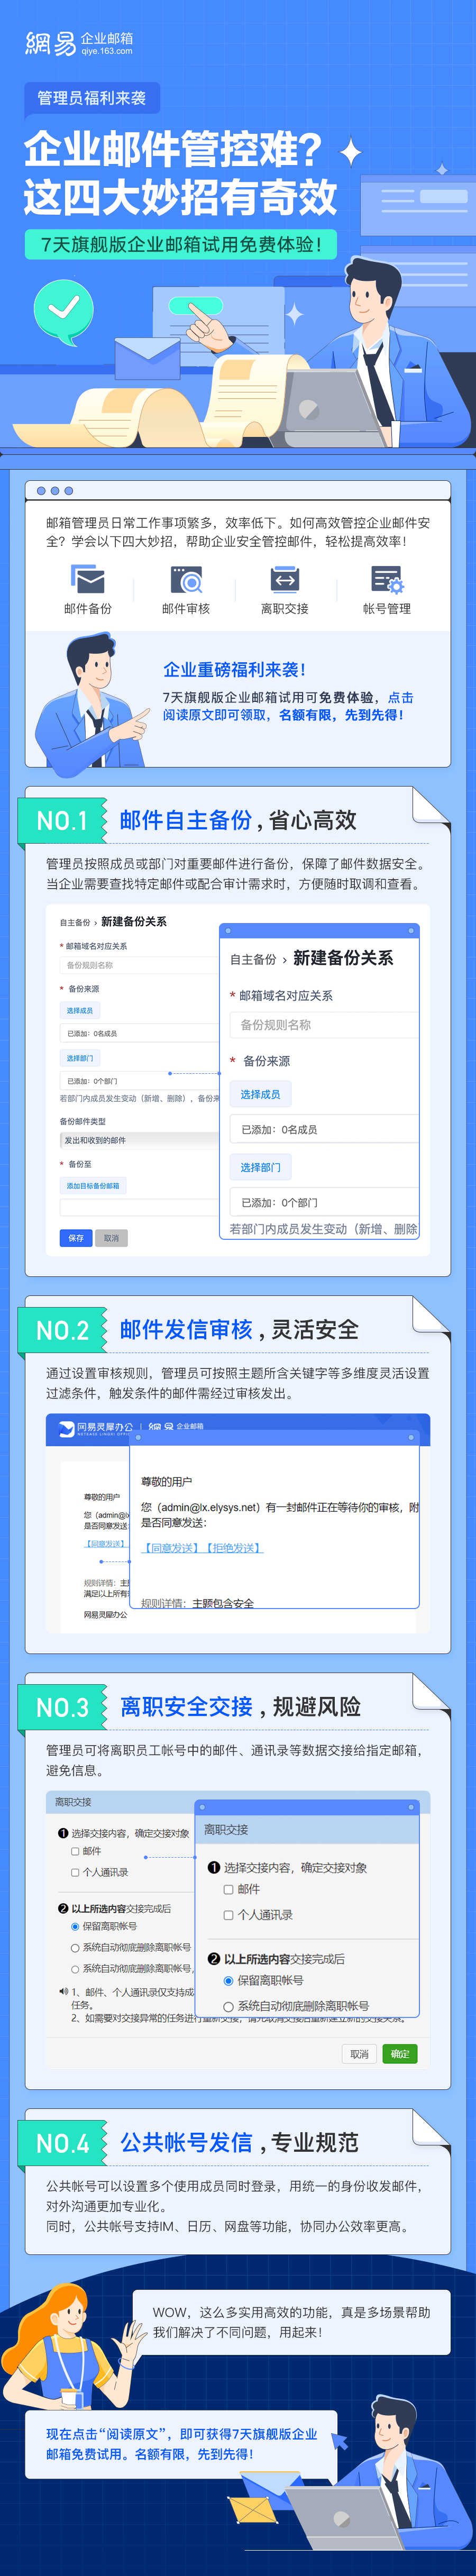Open the 发出和收到的邮件 type dropdown
This screenshot has width=476, height=2576.
139,1140
